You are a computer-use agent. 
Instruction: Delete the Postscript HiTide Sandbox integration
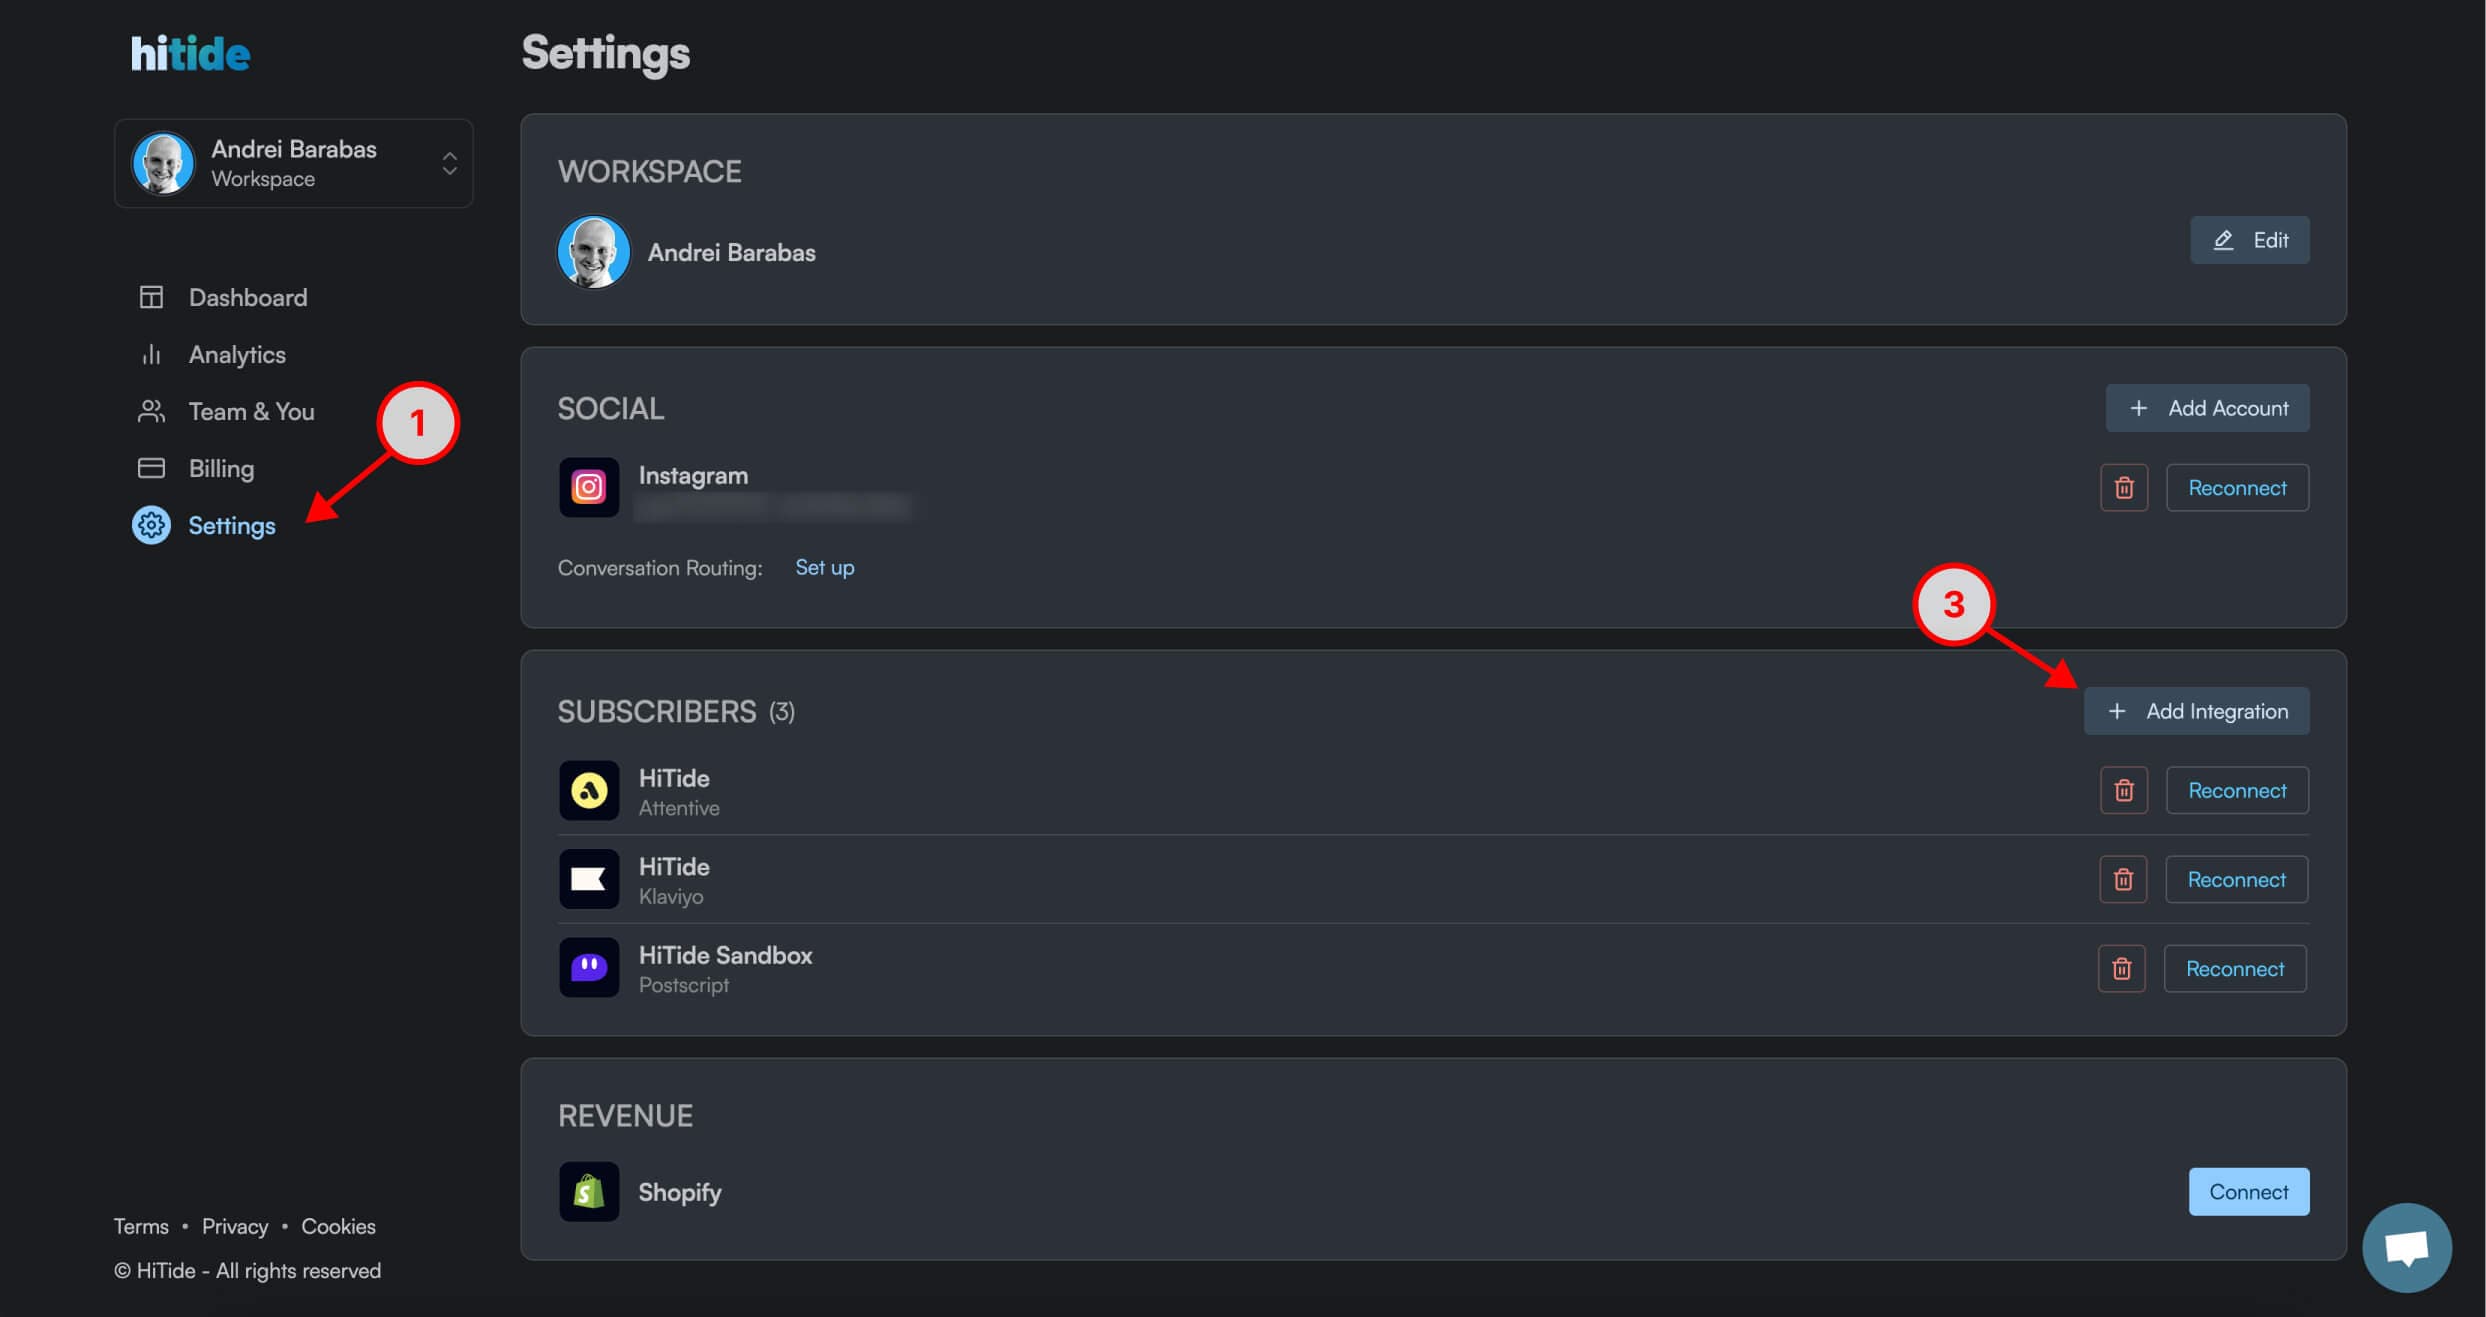[x=2121, y=969]
